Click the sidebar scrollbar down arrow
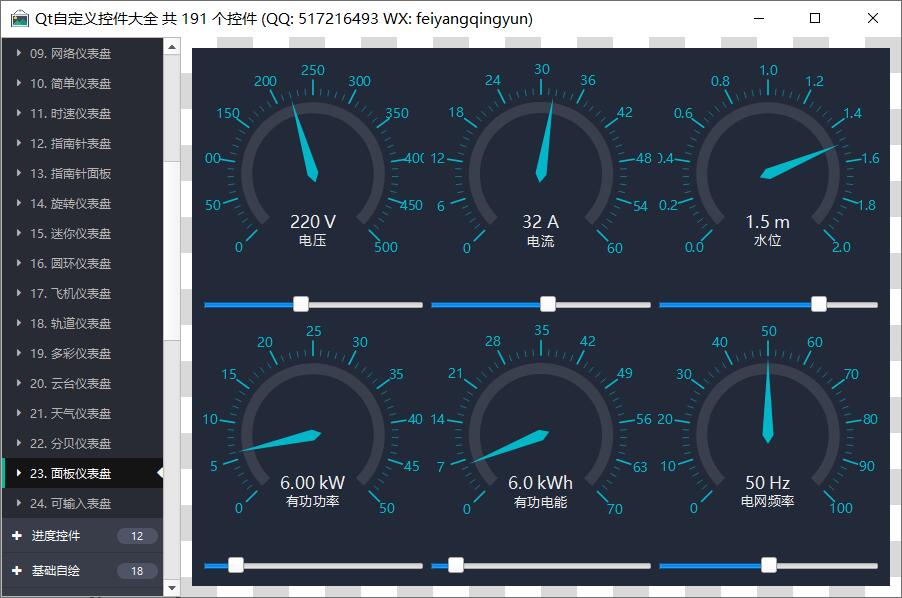Image resolution: width=902 pixels, height=598 pixels. (x=171, y=588)
